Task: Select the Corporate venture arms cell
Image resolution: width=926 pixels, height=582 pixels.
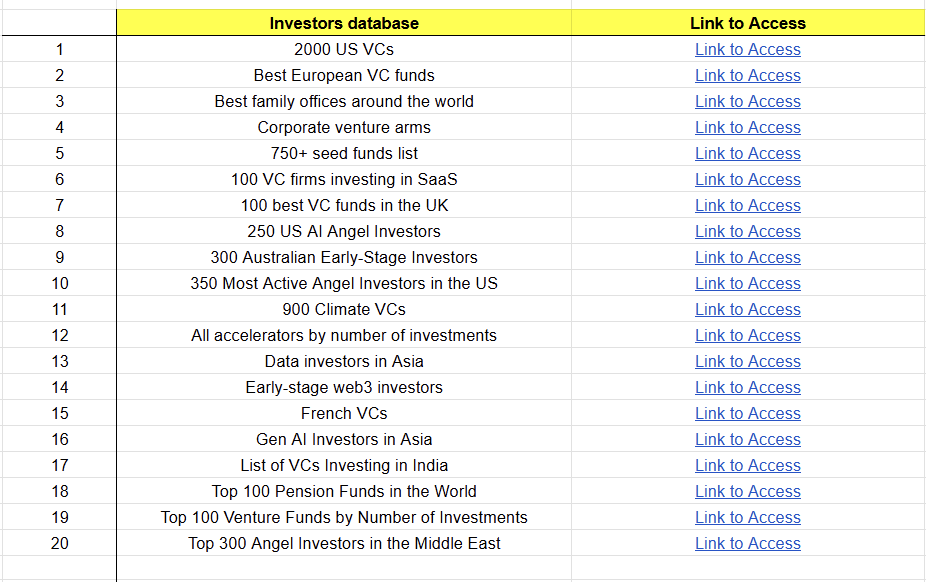Action: [344, 127]
